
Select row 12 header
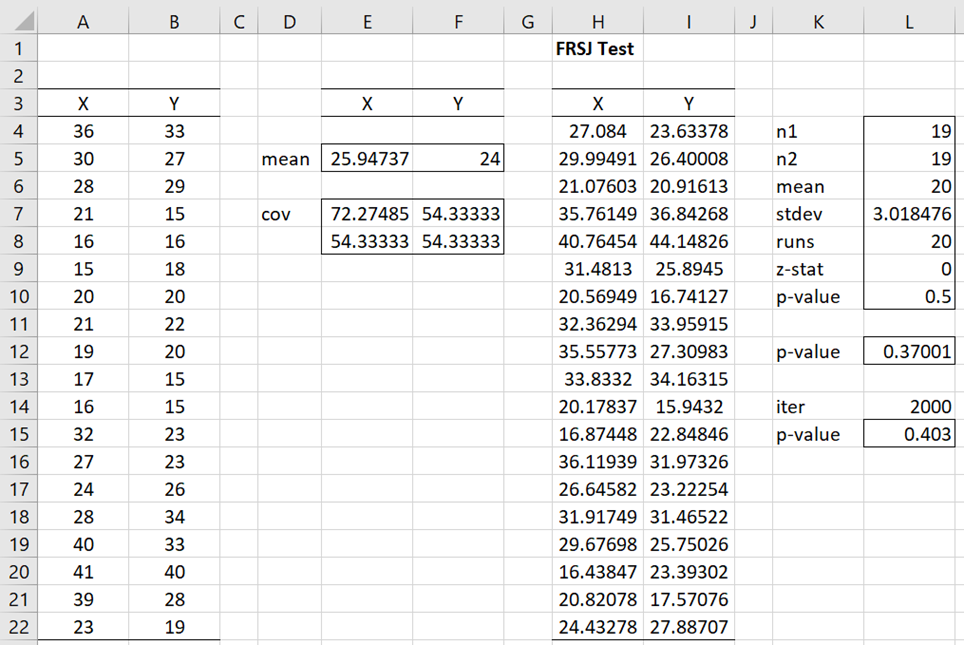click(x=19, y=351)
